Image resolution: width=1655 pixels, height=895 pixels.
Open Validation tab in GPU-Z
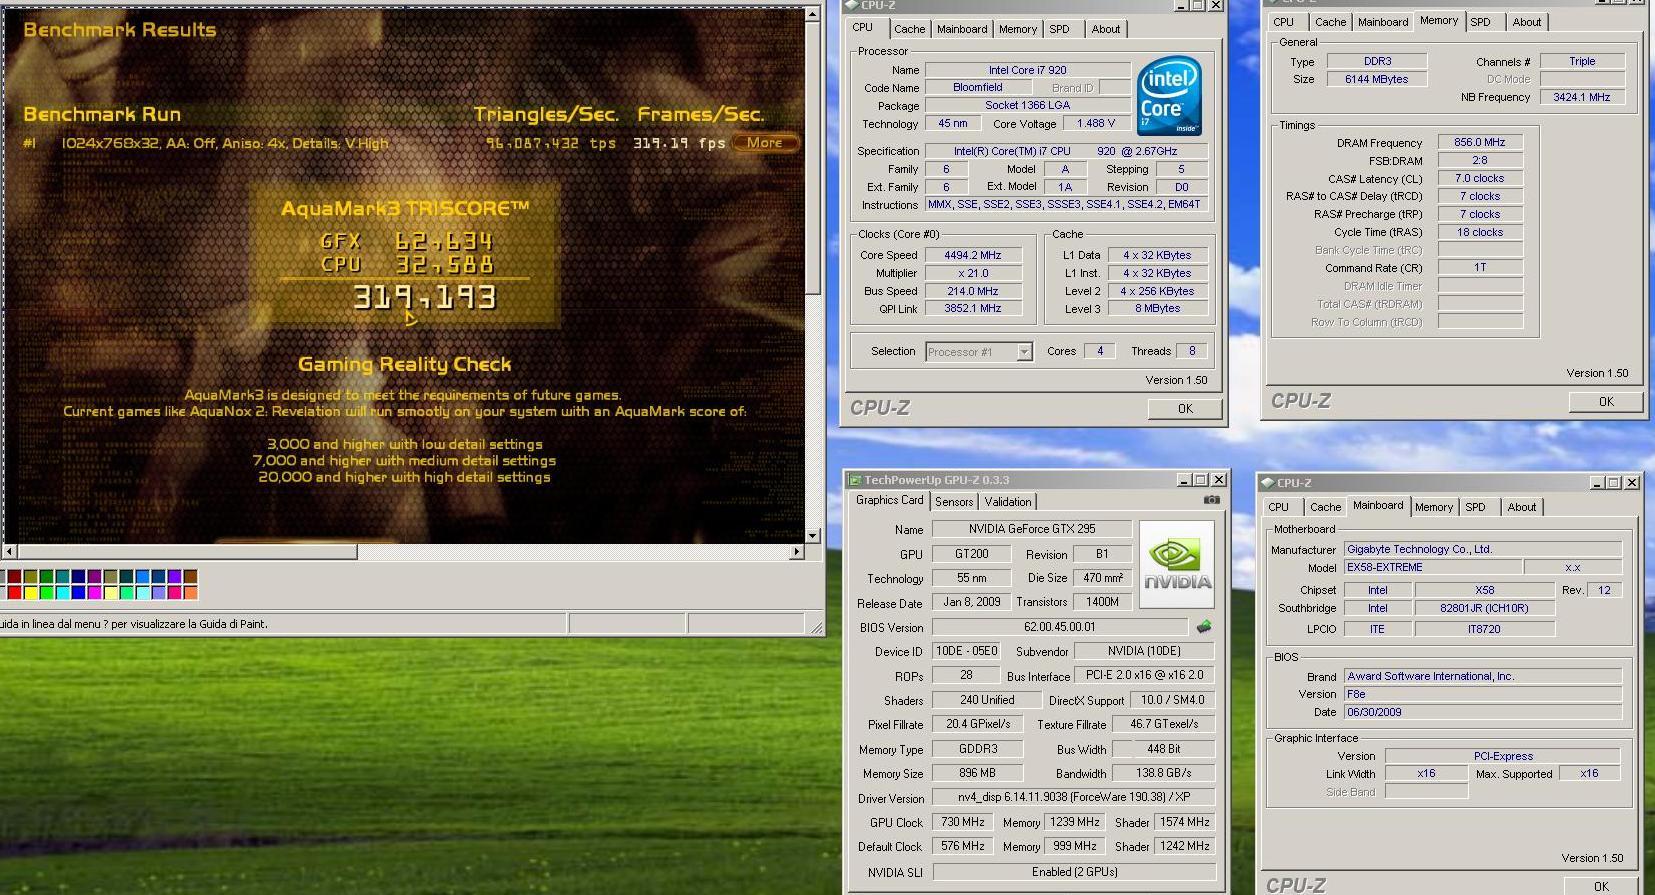tap(1008, 502)
